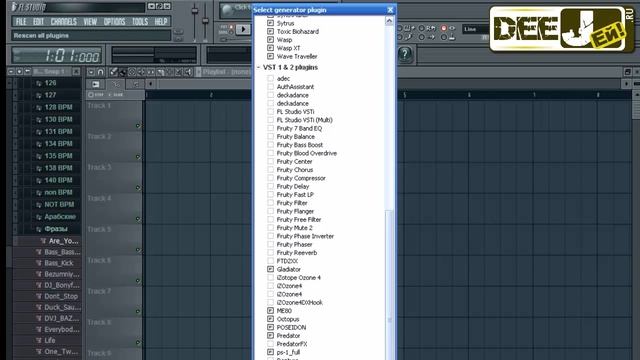This screenshot has width=640, height=360.
Task: Collapse the VST 1 & 2 plugins section
Action: tap(258, 67)
